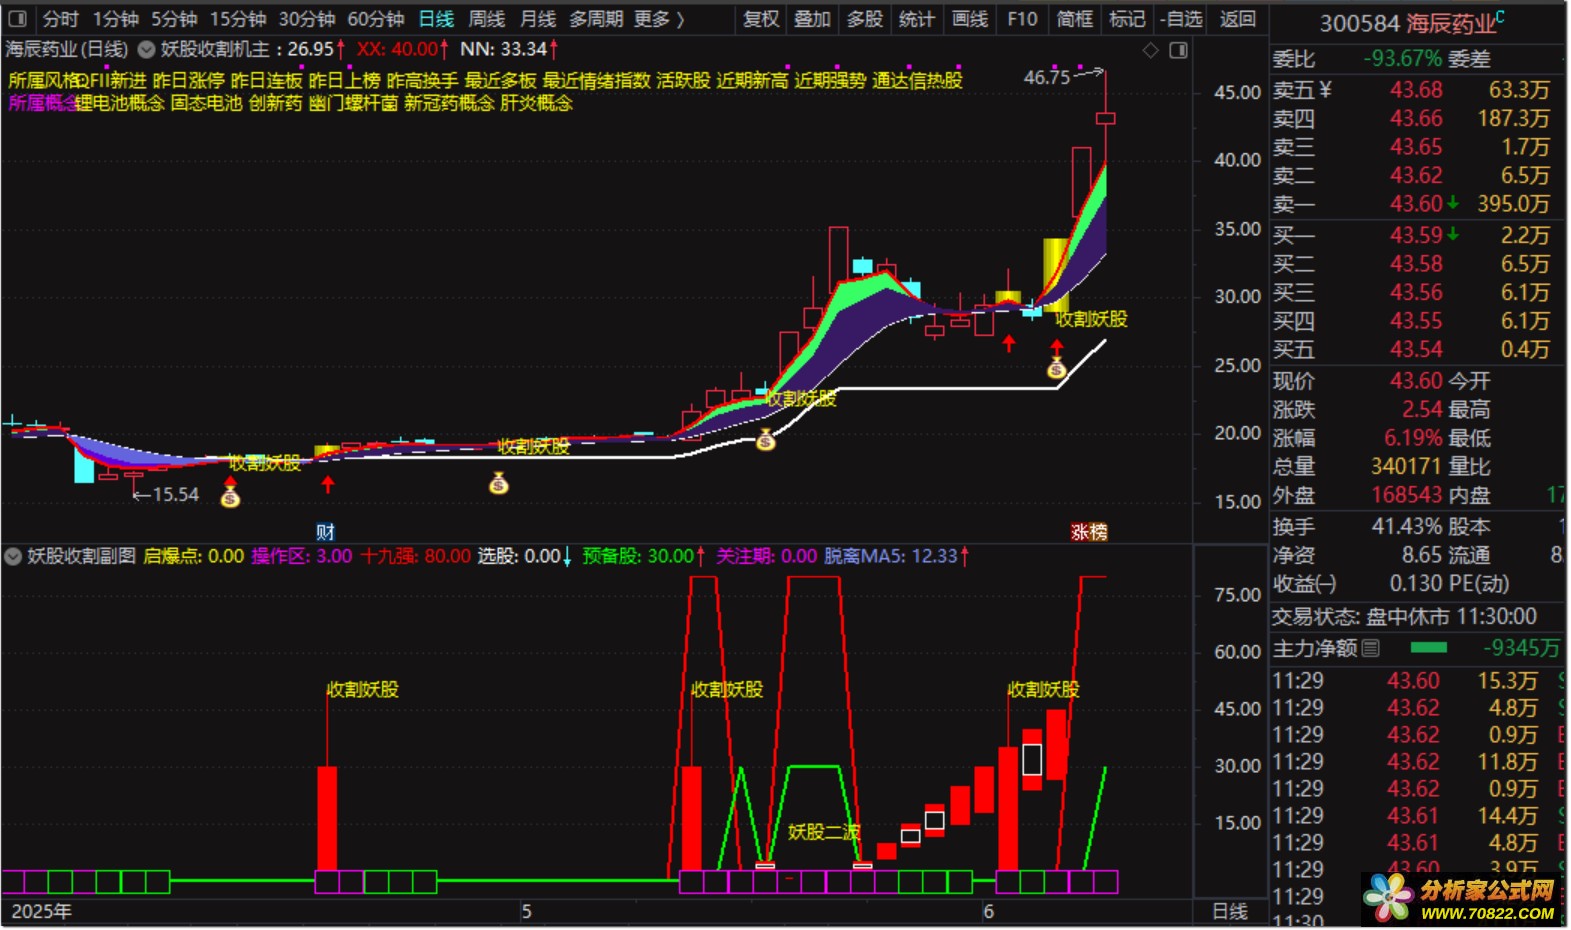Click the money bag near price 20.00
The width and height of the screenshot is (1571, 930).
[x=765, y=440]
